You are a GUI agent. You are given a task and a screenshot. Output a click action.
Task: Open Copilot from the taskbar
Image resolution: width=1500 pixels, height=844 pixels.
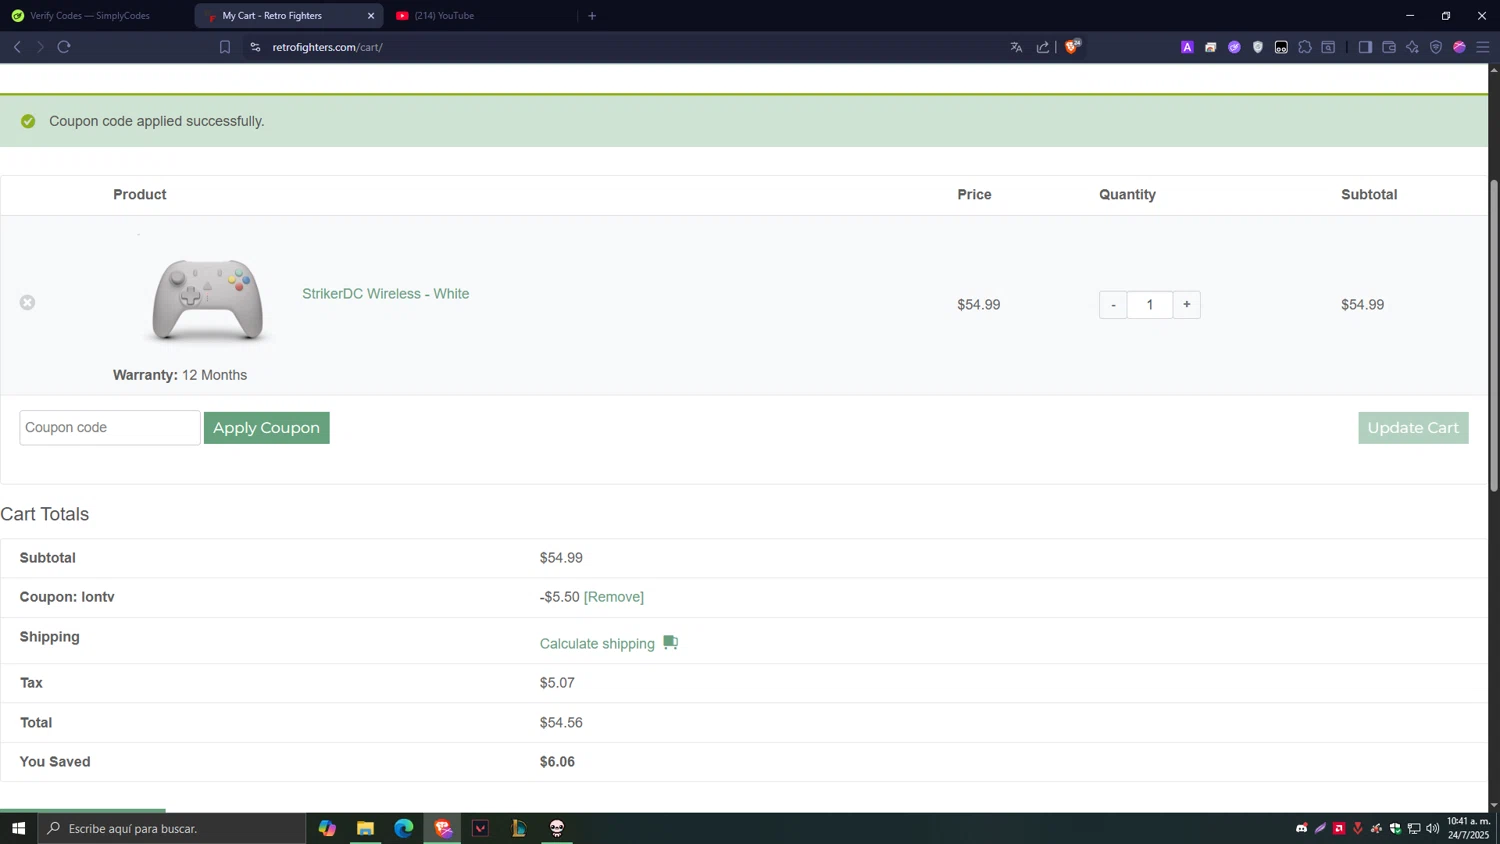pyautogui.click(x=327, y=828)
